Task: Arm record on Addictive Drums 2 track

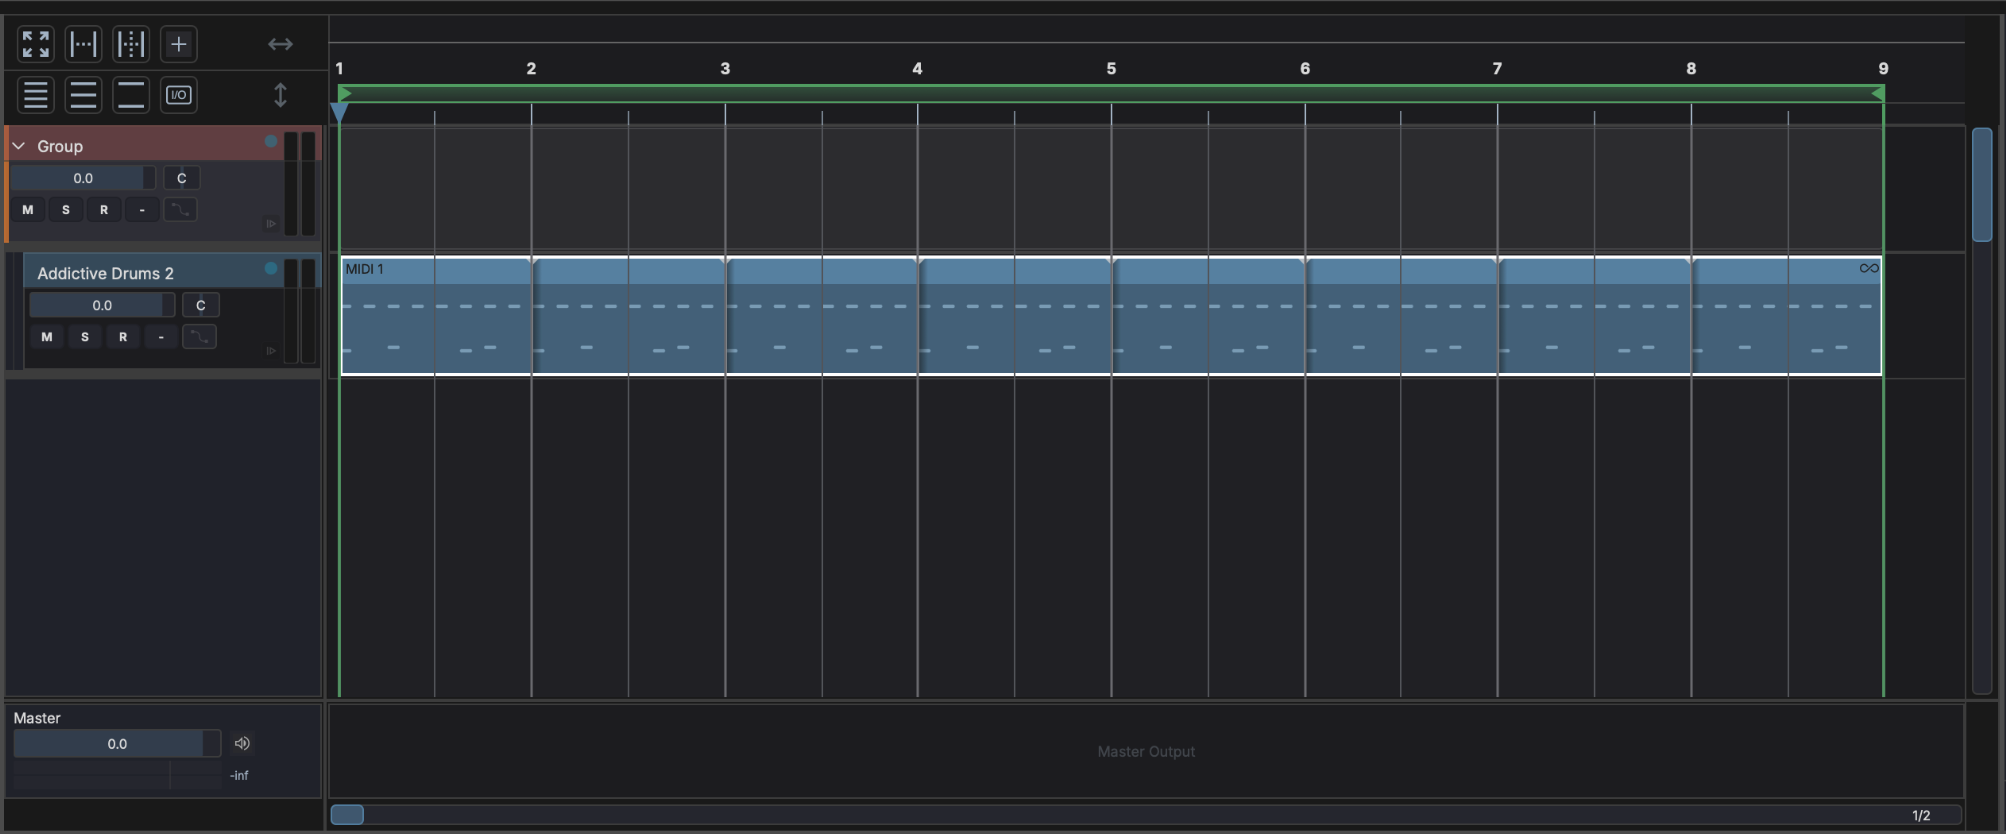Action: coord(123,336)
